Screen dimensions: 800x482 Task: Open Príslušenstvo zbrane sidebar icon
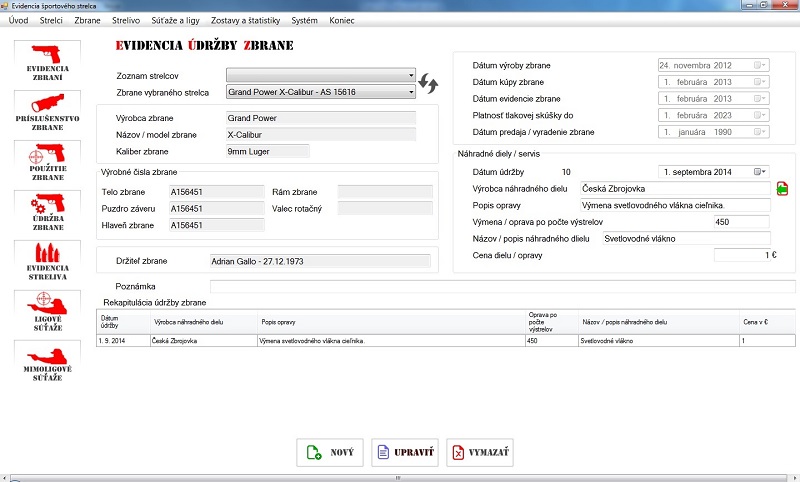(x=46, y=112)
